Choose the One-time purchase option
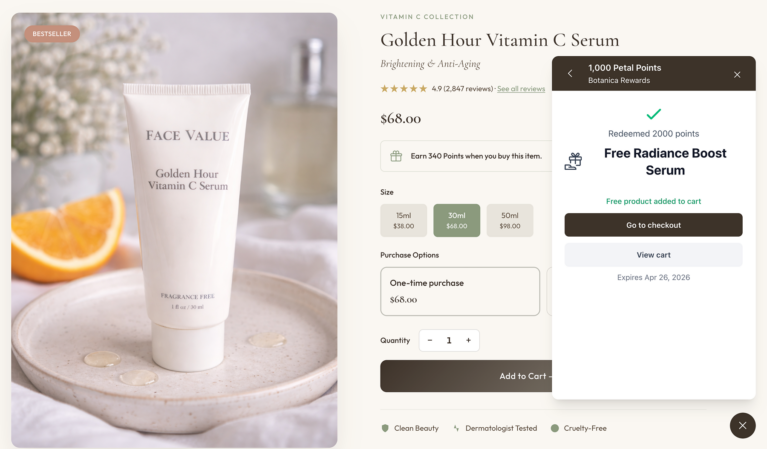767x449 pixels. (x=460, y=291)
